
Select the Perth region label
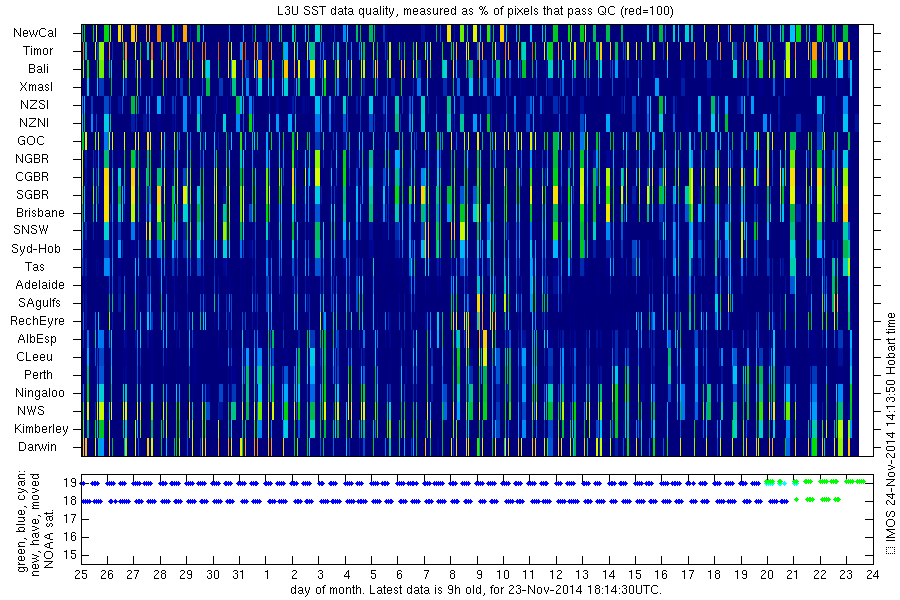click(x=38, y=374)
